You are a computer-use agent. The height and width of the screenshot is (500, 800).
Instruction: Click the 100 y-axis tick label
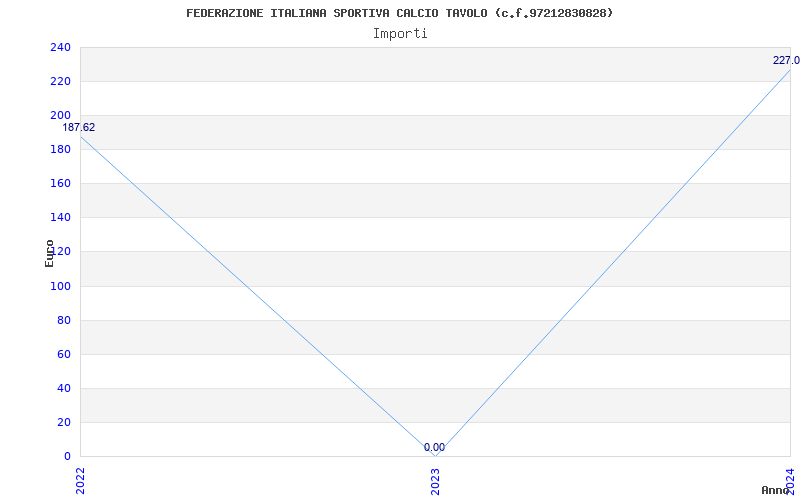point(60,286)
